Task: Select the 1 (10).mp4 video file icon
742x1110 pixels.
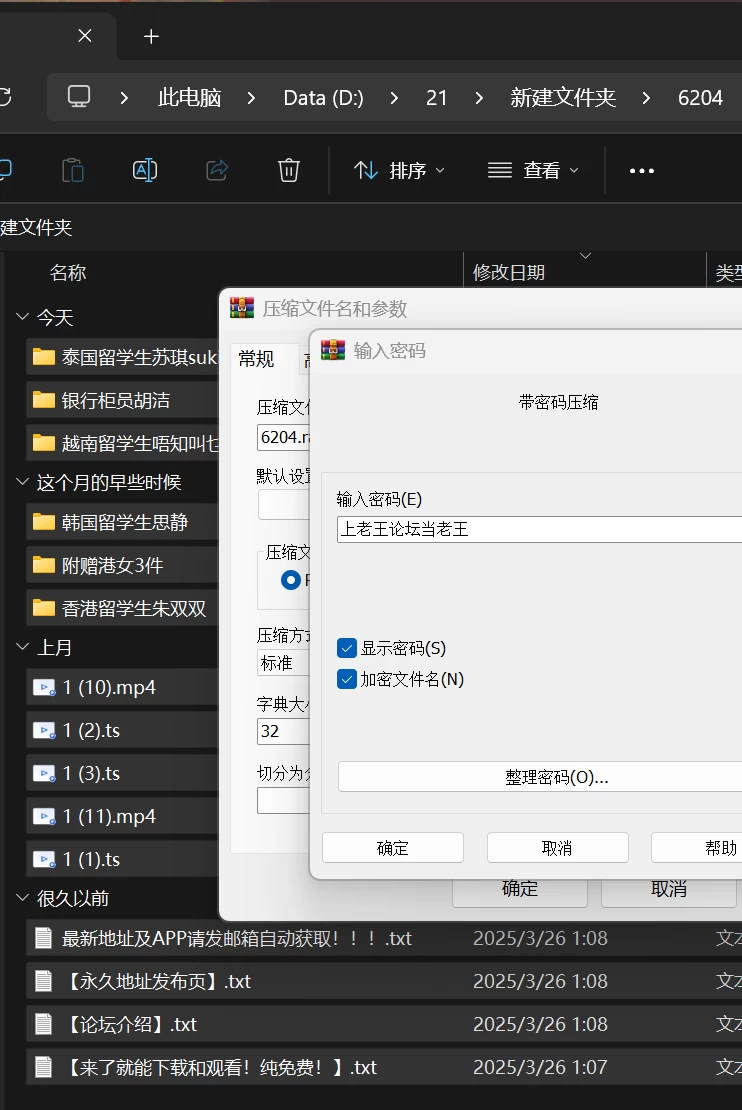Action: tap(44, 687)
